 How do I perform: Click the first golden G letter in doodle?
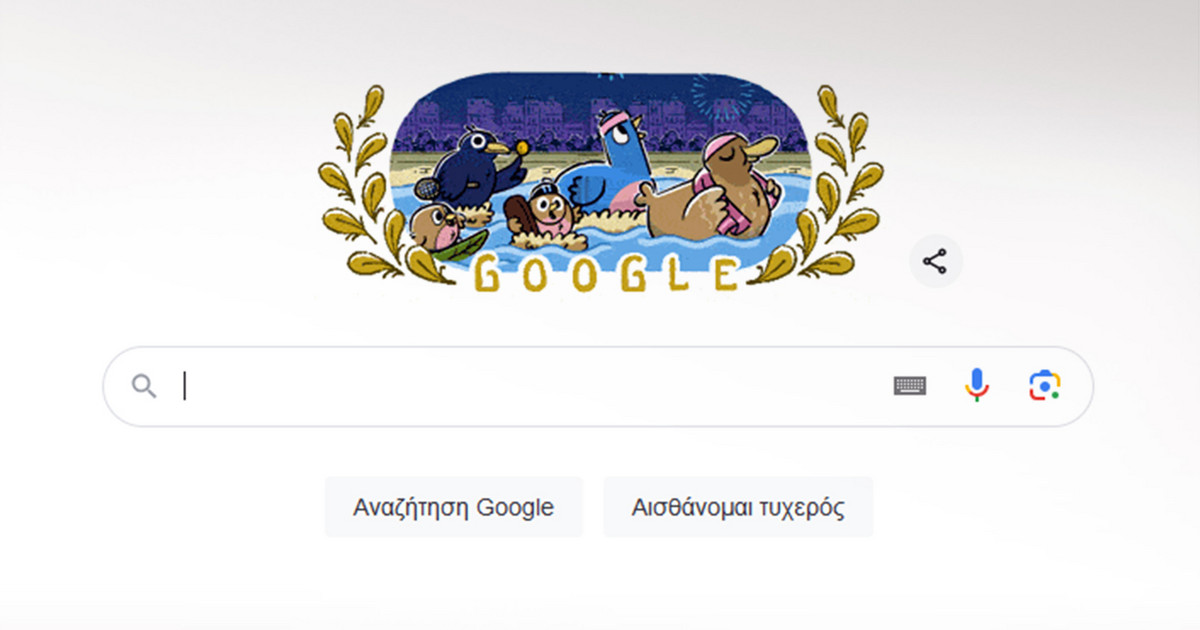pyautogui.click(x=487, y=274)
